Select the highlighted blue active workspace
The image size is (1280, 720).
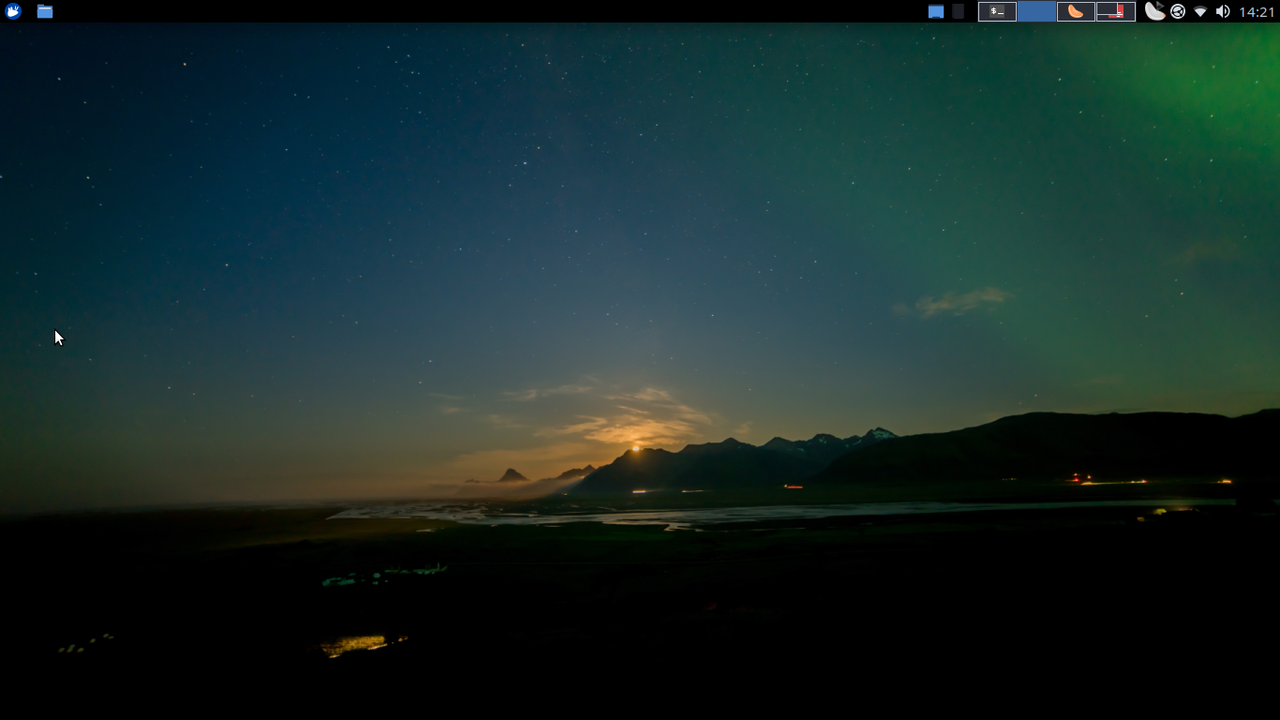tap(1037, 12)
